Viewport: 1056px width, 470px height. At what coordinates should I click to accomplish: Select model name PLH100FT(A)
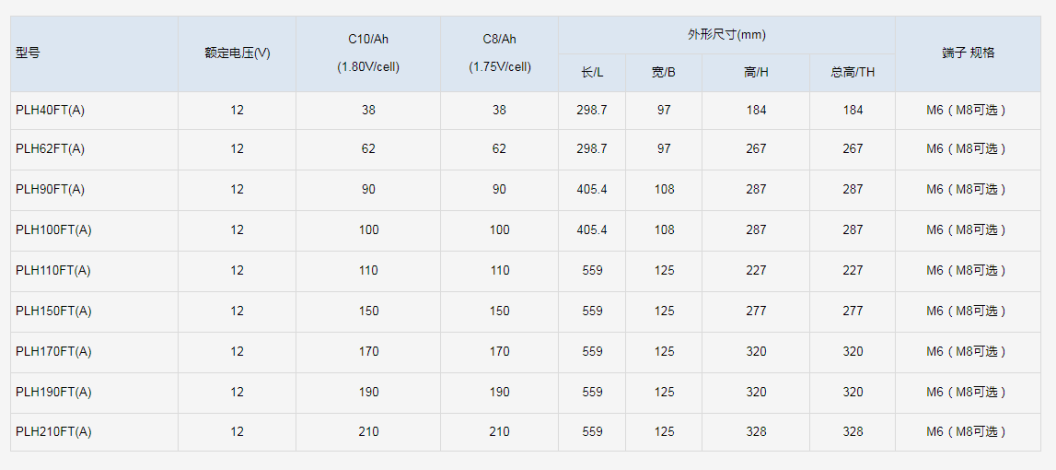click(53, 230)
